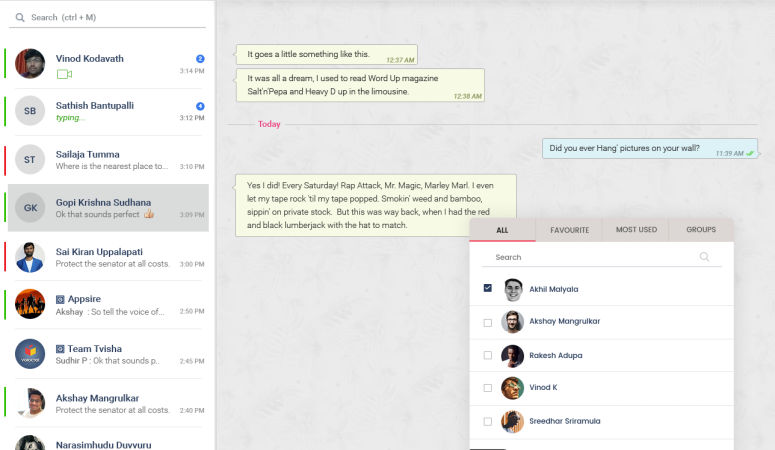The image size is (775, 450).
Task: Click Sreedhar Sriramula's avatar in picker
Action: point(513,422)
